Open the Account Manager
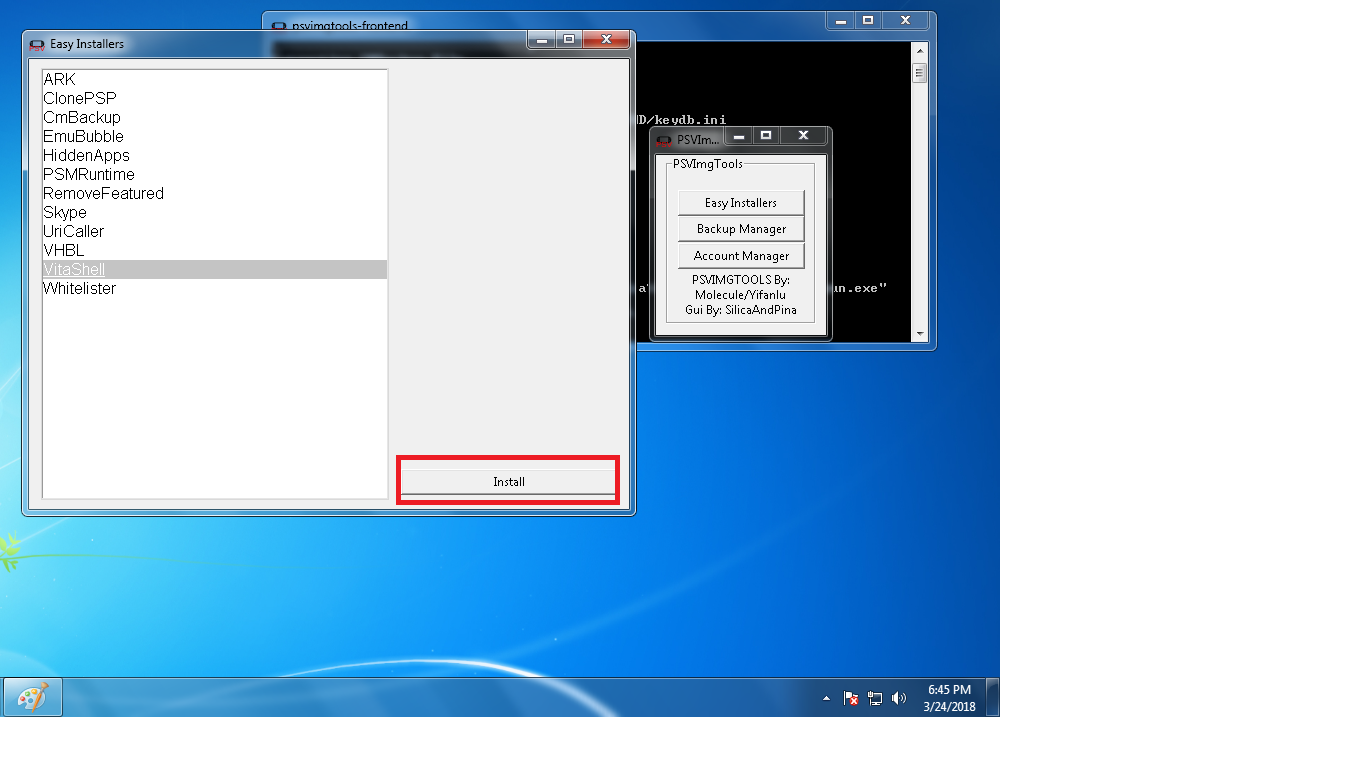 [740, 256]
